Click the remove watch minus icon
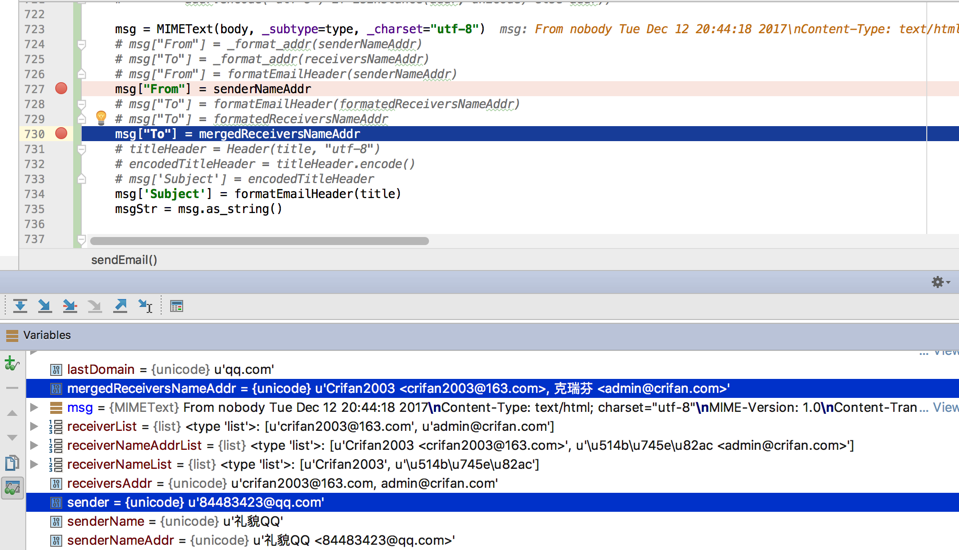This screenshot has height=550, width=959. point(12,388)
